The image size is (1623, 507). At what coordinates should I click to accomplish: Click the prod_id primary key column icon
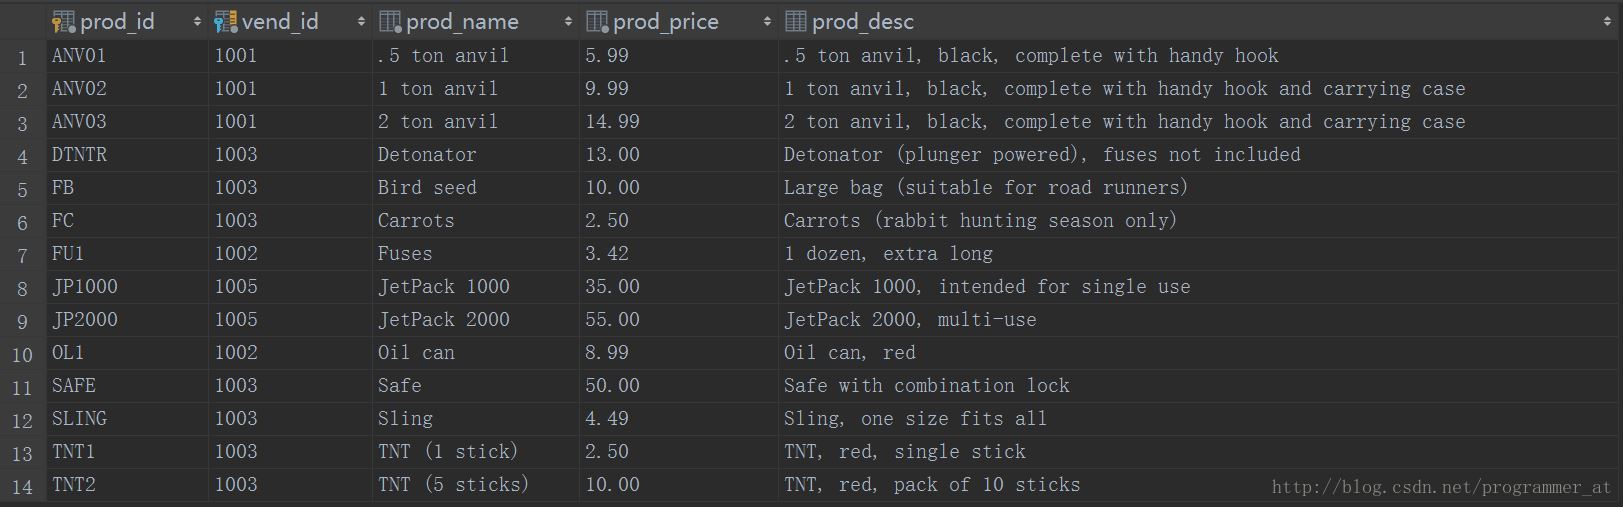pos(63,21)
